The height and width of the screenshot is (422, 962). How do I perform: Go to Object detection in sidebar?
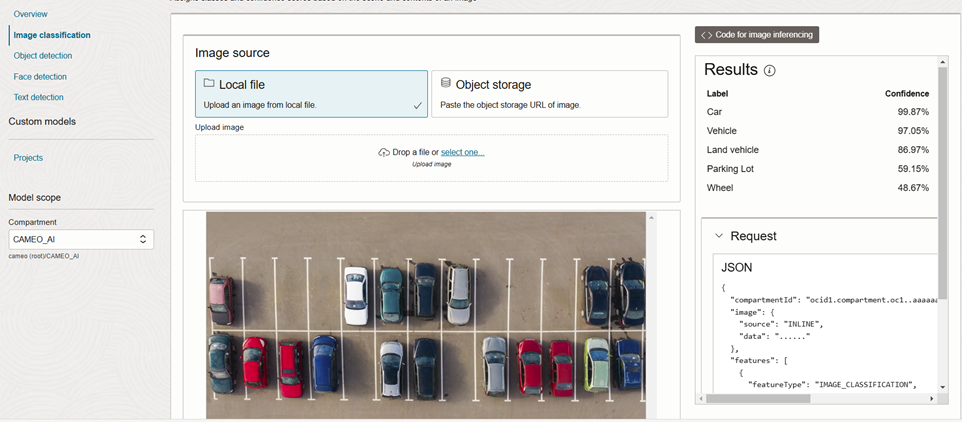click(x=42, y=56)
